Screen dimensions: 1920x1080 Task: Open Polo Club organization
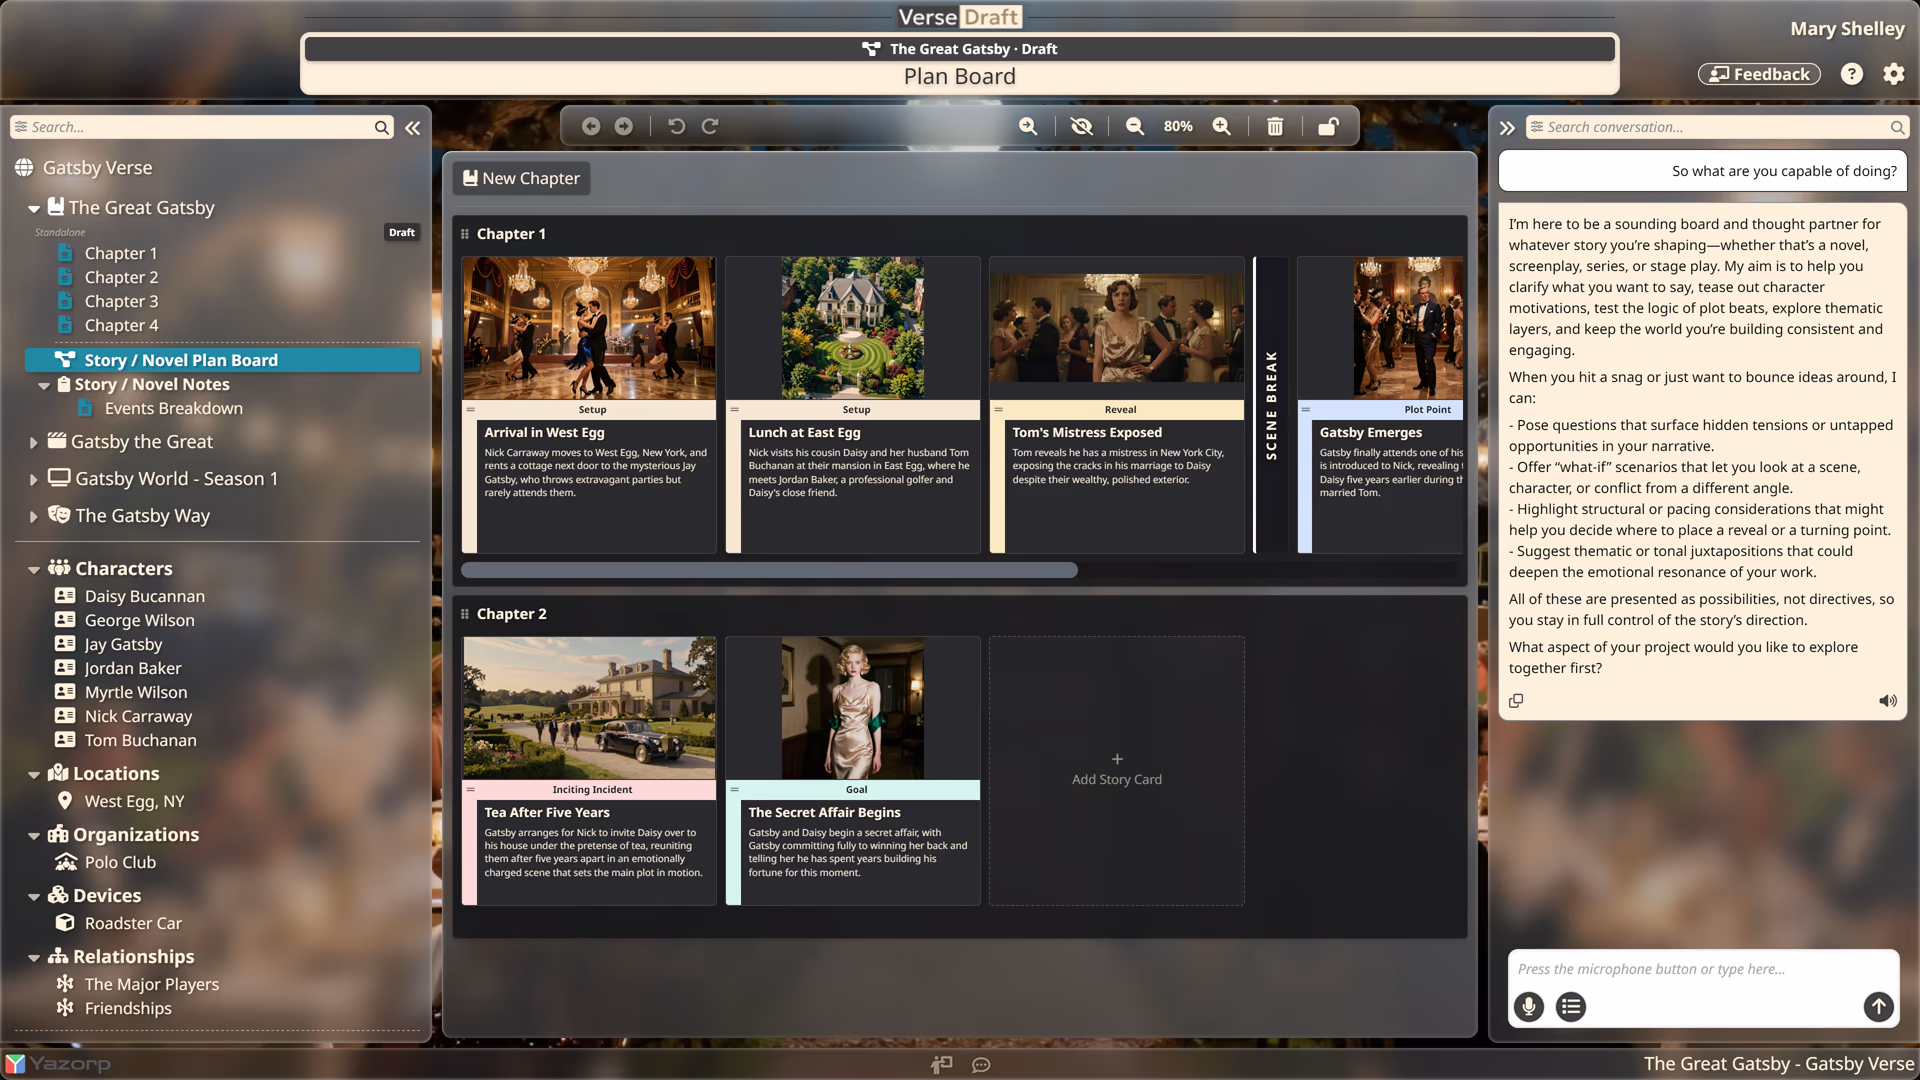click(x=120, y=862)
